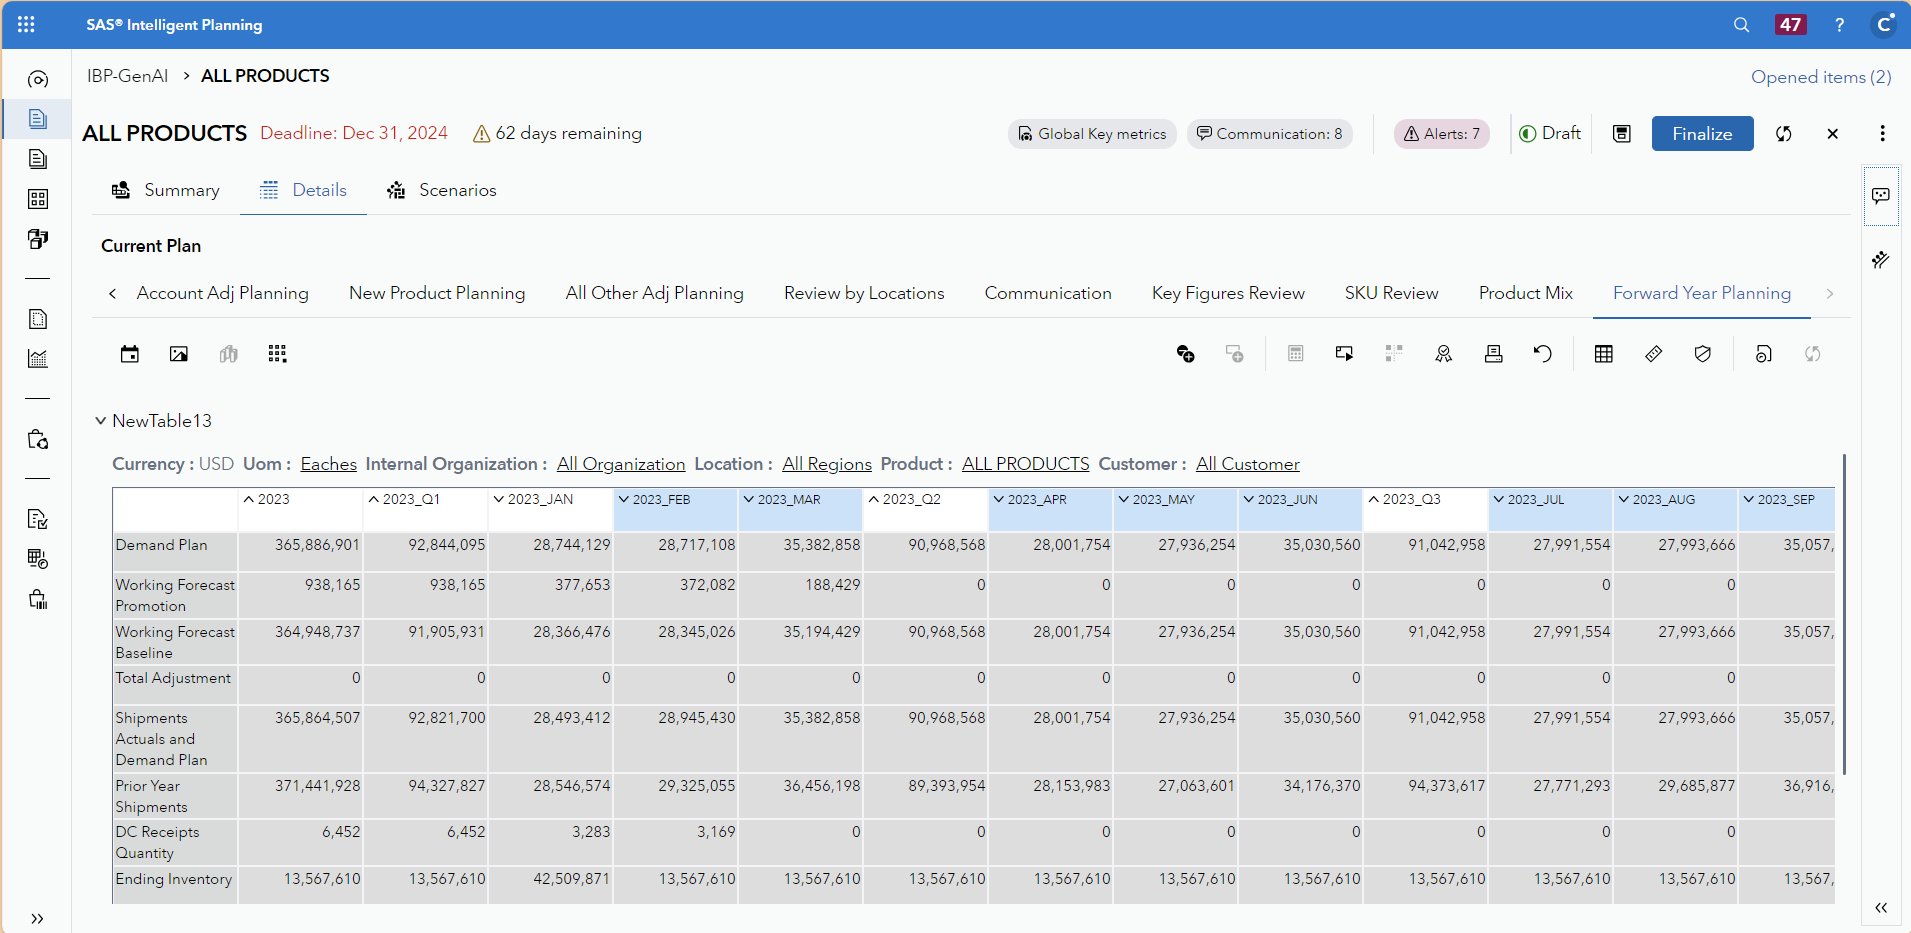Viewport: 1911px width, 933px height.
Task: Select the calculator icon in the table toolbar
Action: click(1296, 353)
